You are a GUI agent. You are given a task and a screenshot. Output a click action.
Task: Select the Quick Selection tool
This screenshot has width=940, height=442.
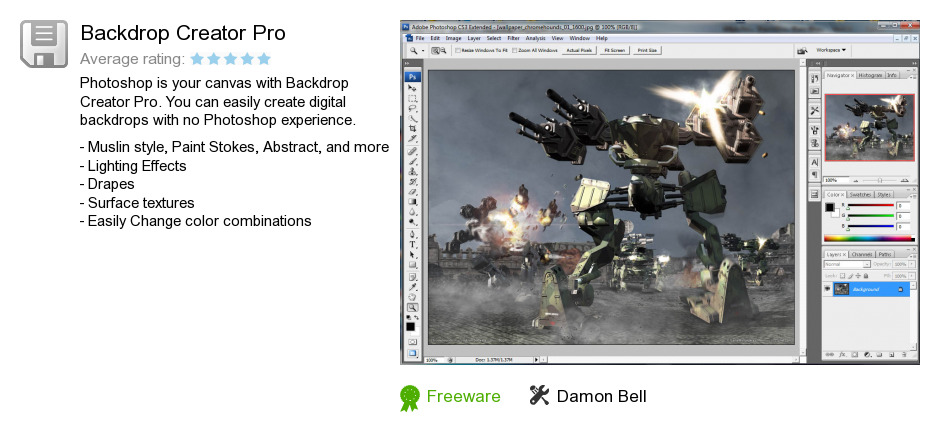[x=413, y=119]
